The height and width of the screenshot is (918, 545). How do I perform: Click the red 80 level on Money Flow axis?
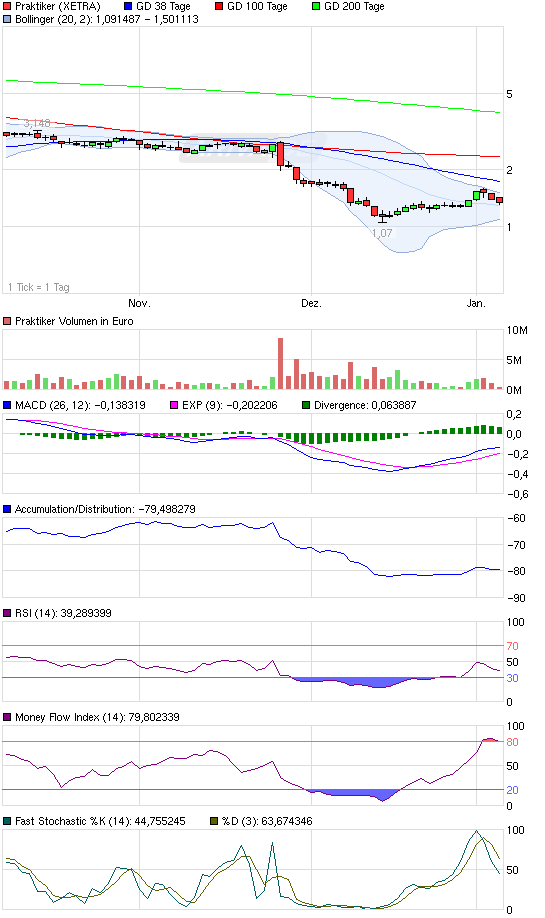512,742
